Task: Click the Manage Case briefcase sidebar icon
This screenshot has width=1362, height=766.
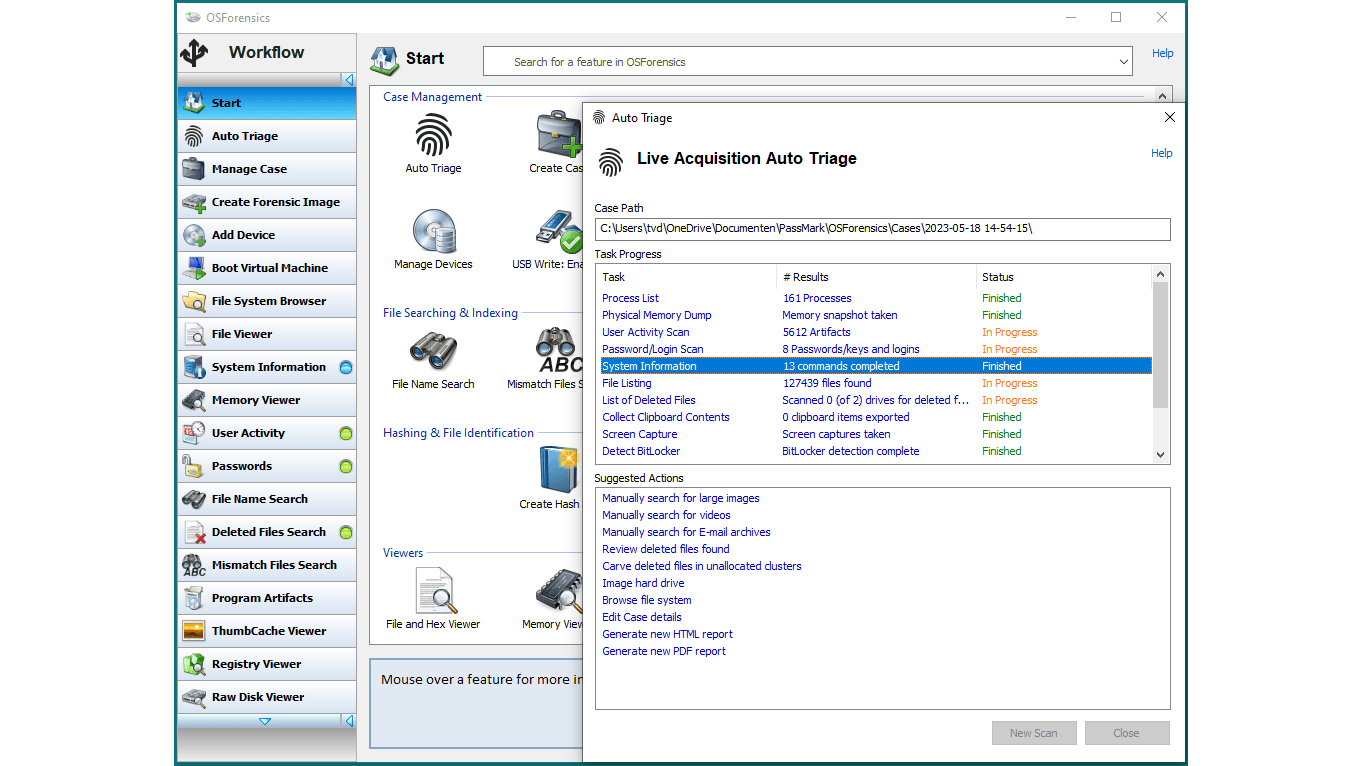Action: pos(194,169)
